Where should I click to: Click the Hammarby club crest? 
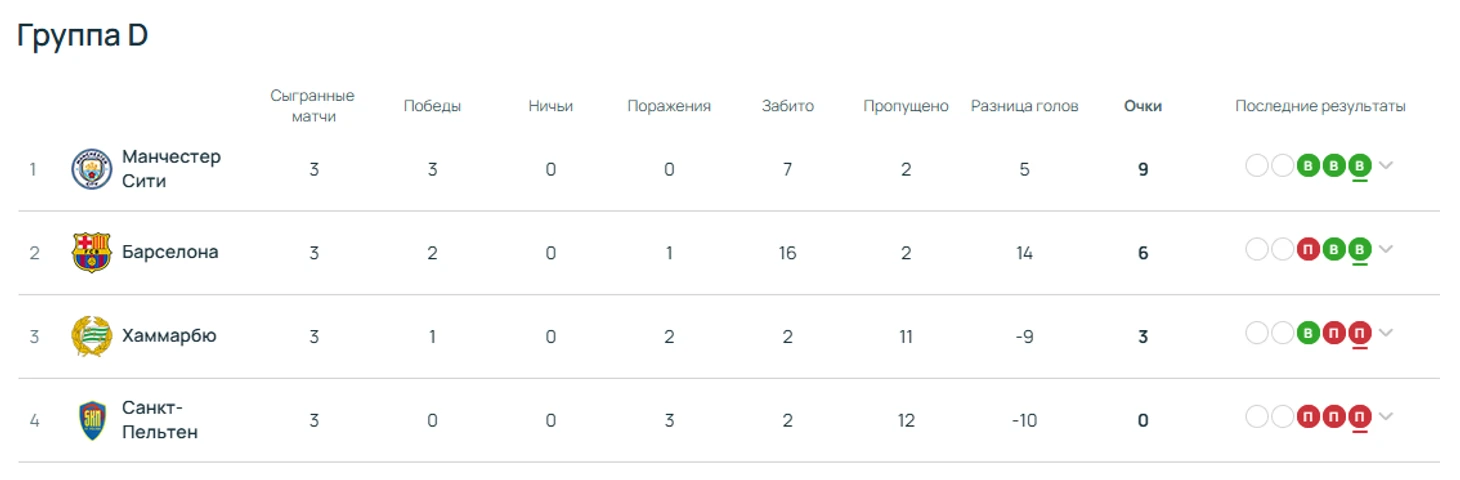point(92,336)
